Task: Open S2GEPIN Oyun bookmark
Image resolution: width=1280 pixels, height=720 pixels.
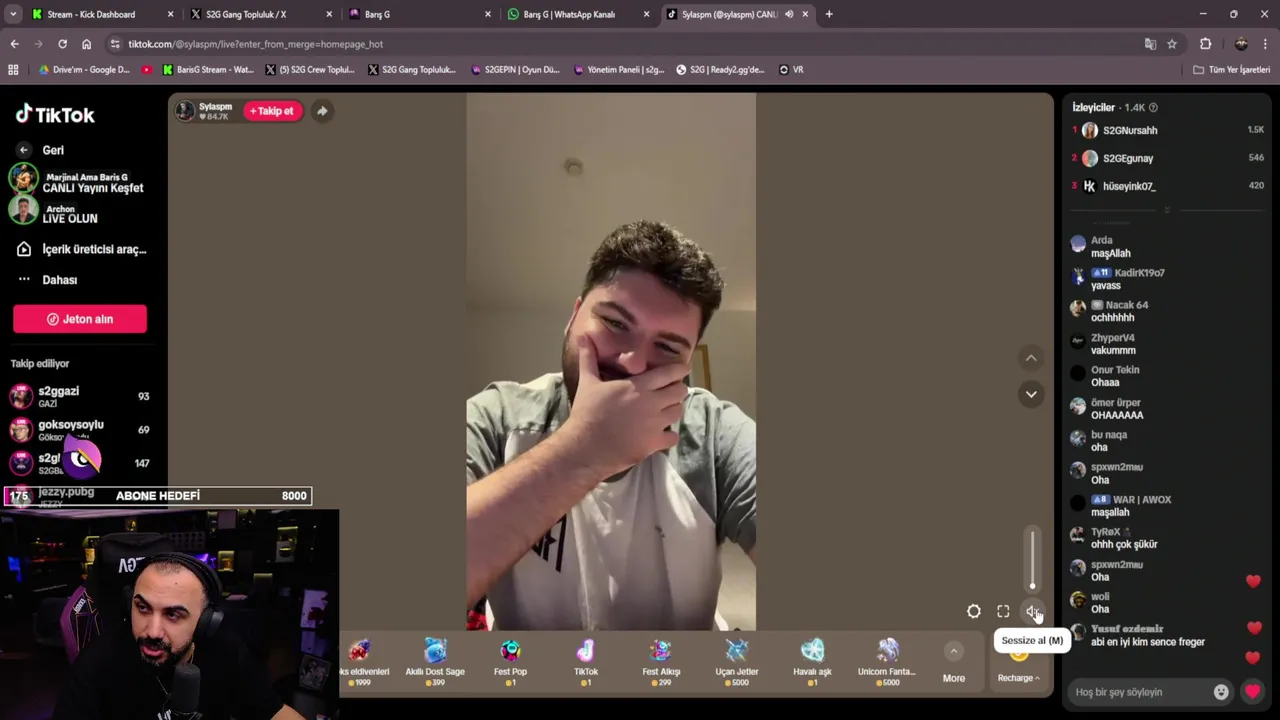Action: (x=514, y=70)
